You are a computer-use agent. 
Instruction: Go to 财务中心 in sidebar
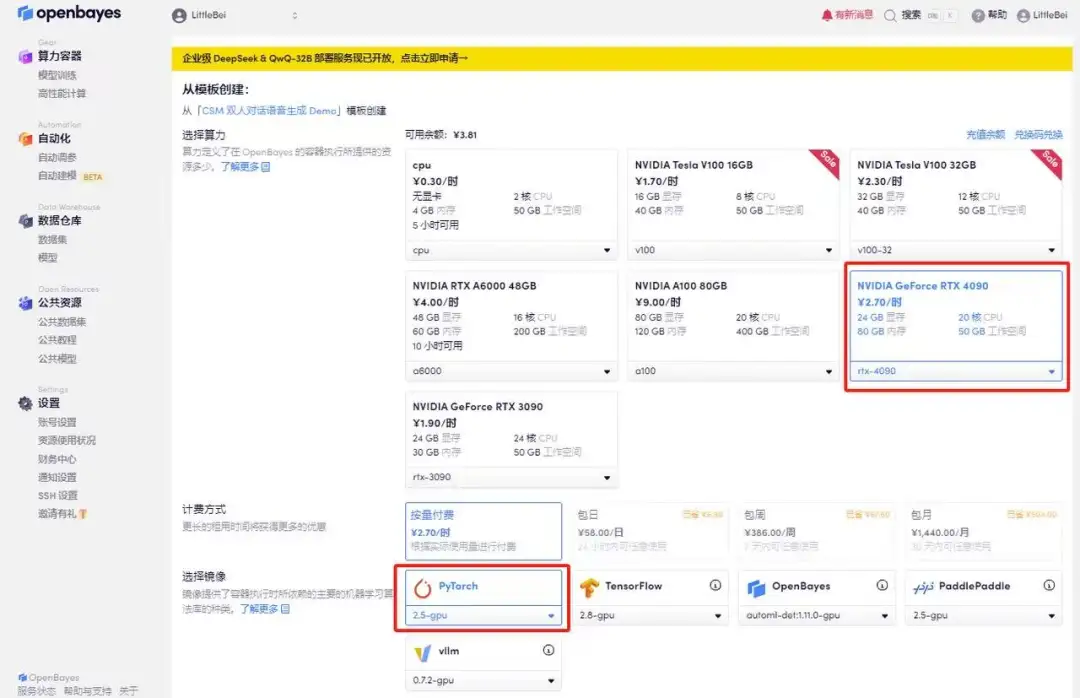pyautogui.click(x=57, y=459)
